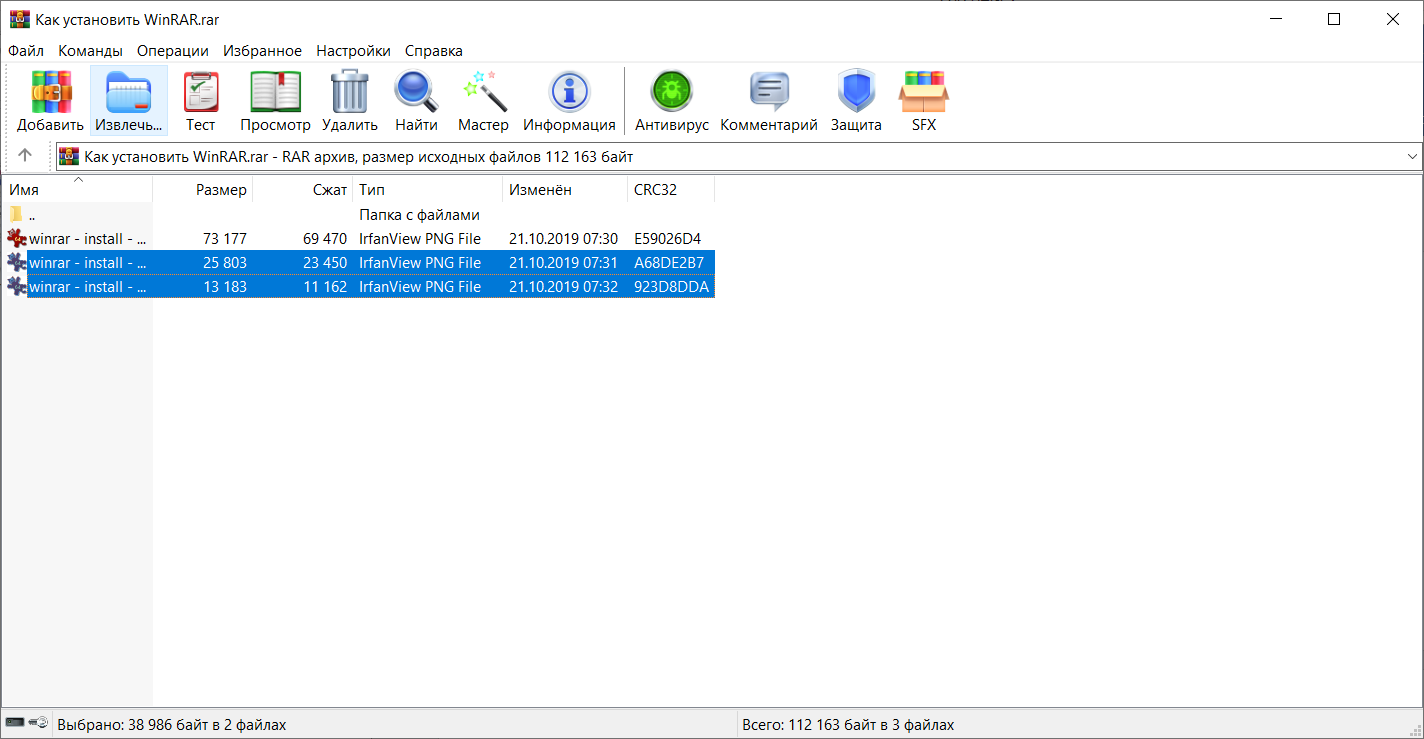
Task: Click status text 'Всего: 112 163 байт'
Action: [848, 724]
